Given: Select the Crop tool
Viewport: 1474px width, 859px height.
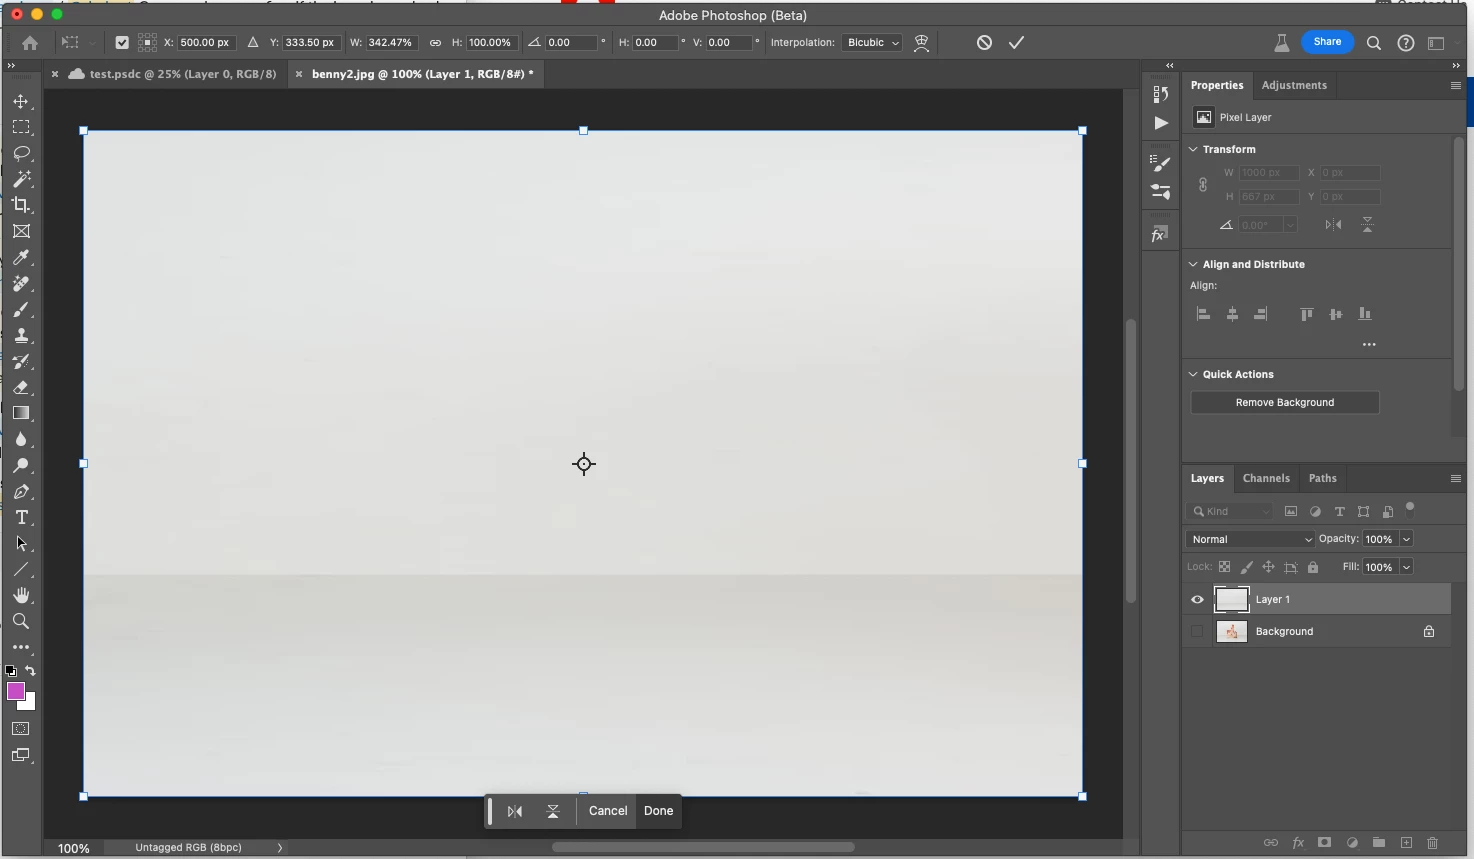Looking at the screenshot, I should [21, 205].
